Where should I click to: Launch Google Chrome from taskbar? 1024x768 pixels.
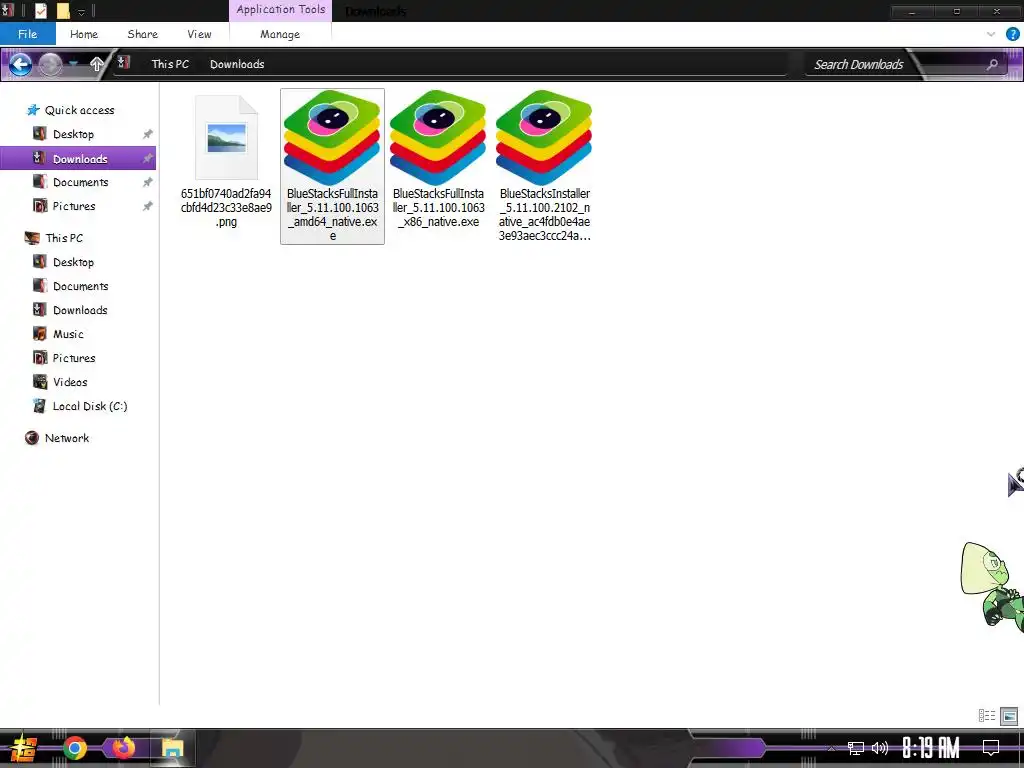point(74,748)
